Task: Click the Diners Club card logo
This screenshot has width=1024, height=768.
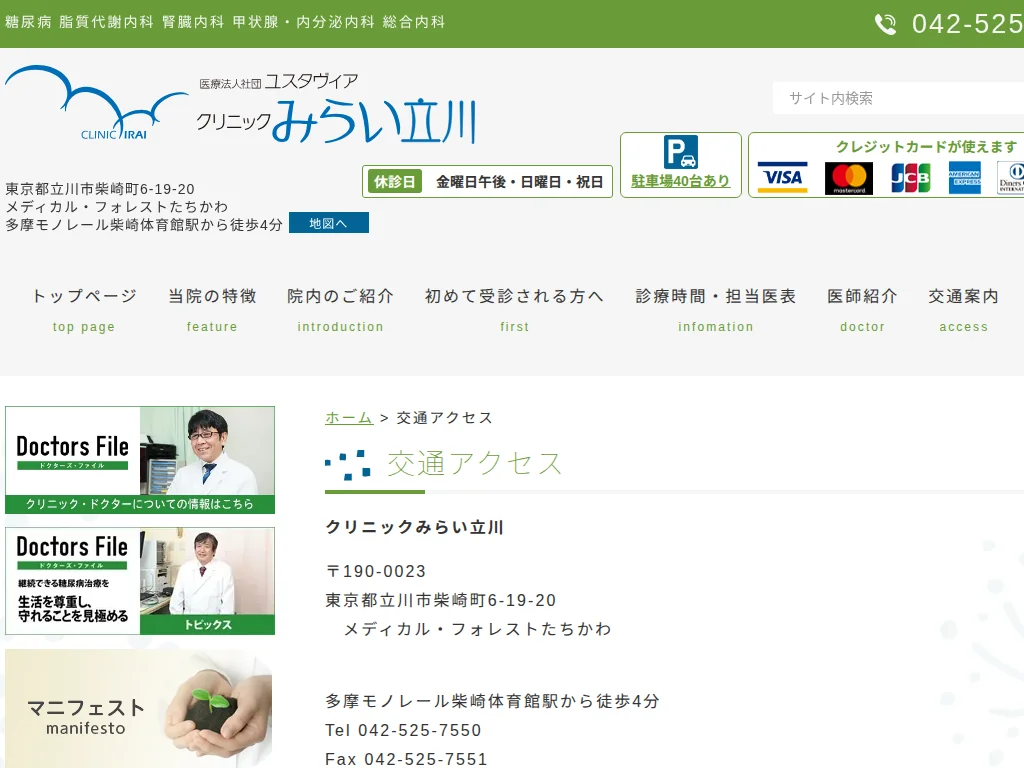Action: tap(1011, 178)
